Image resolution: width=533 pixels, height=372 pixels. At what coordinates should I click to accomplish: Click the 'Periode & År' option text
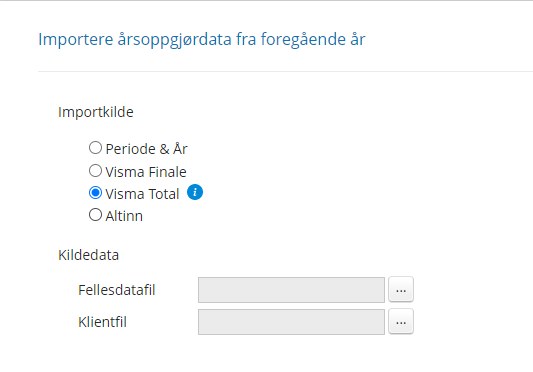click(x=146, y=149)
